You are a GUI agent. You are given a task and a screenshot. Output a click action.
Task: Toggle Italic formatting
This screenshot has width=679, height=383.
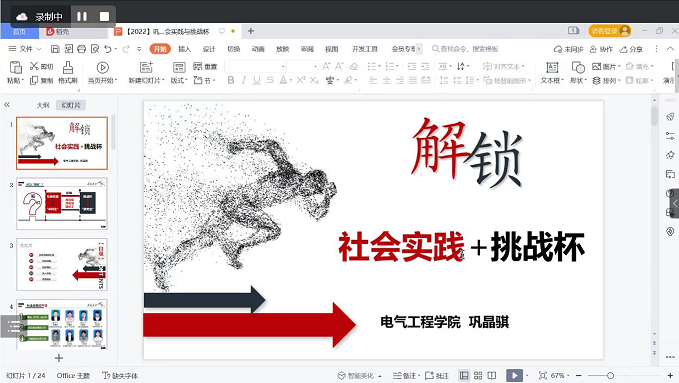click(244, 80)
